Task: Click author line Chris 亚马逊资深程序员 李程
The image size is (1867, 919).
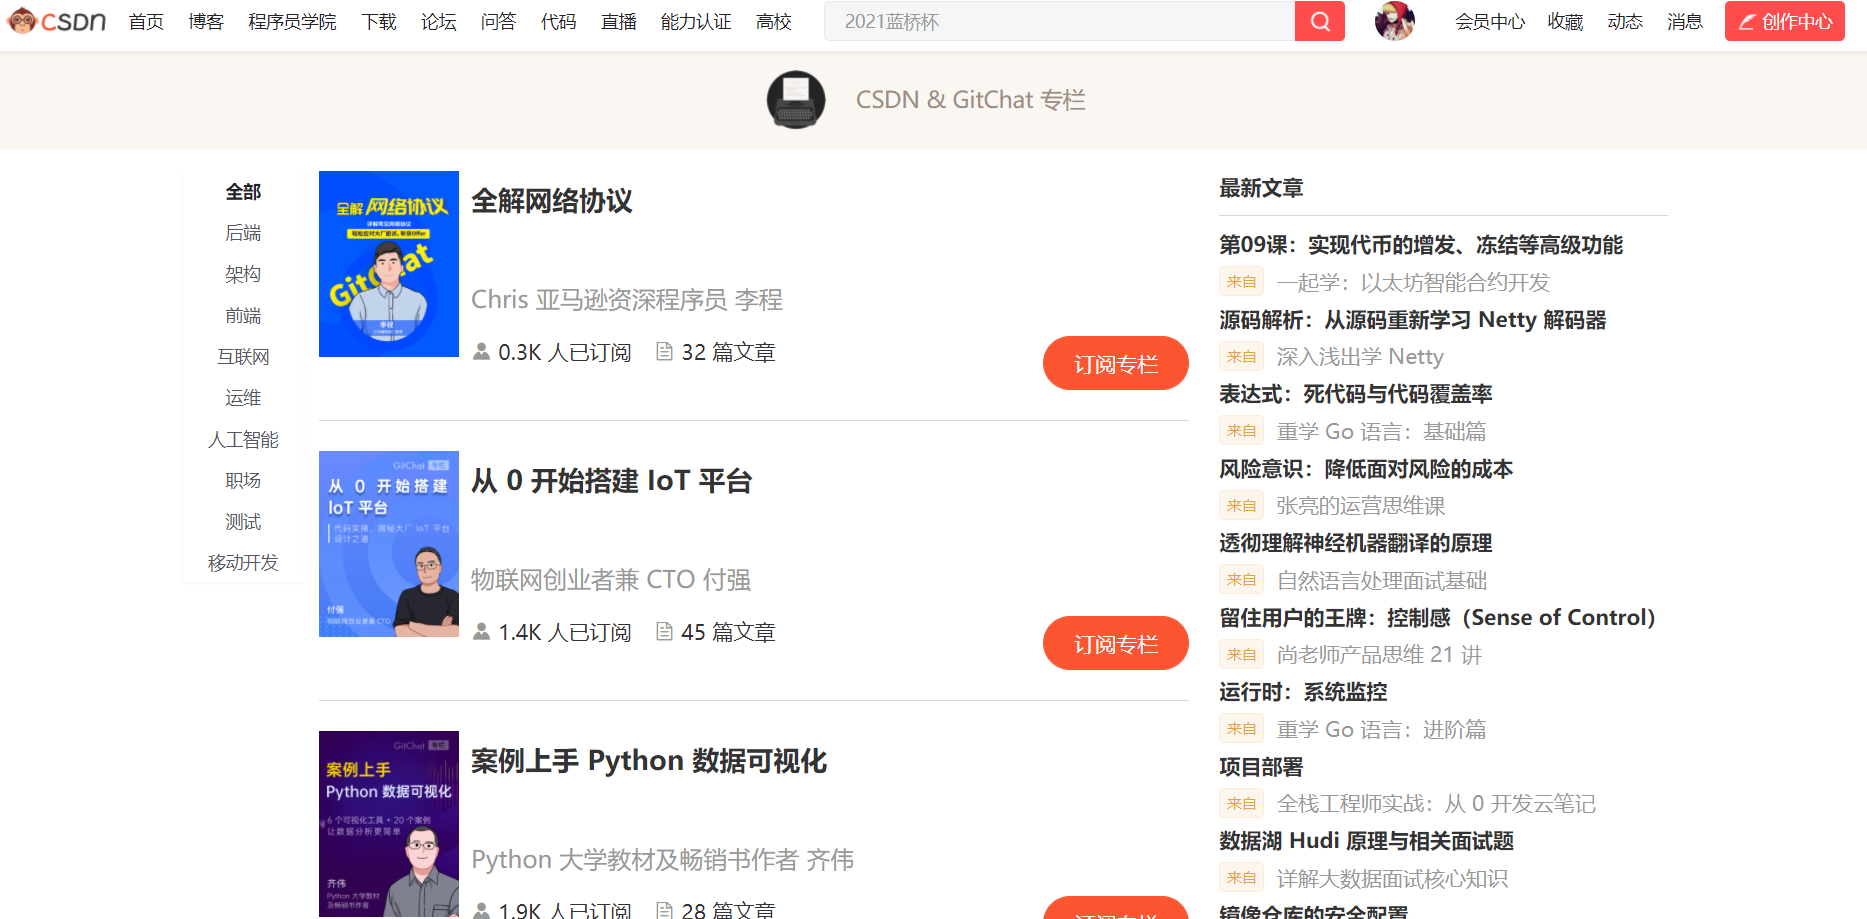Action: pos(627,300)
